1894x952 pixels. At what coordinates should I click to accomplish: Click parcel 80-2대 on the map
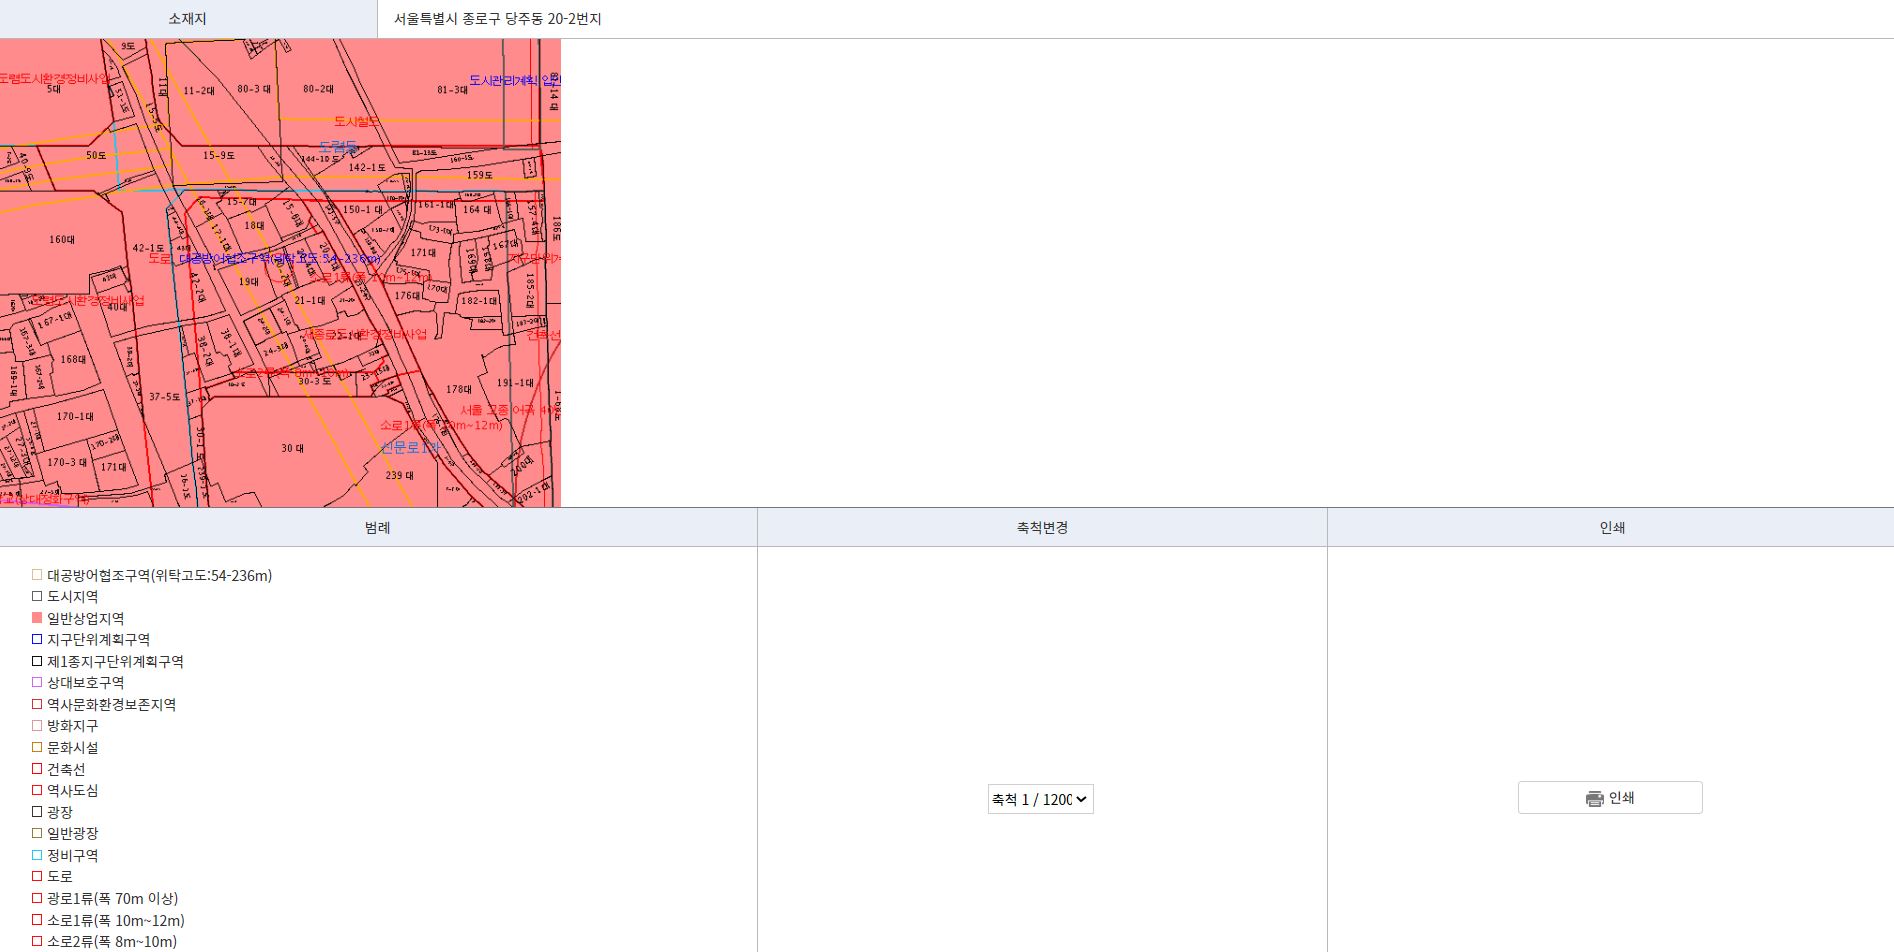pyautogui.click(x=318, y=89)
